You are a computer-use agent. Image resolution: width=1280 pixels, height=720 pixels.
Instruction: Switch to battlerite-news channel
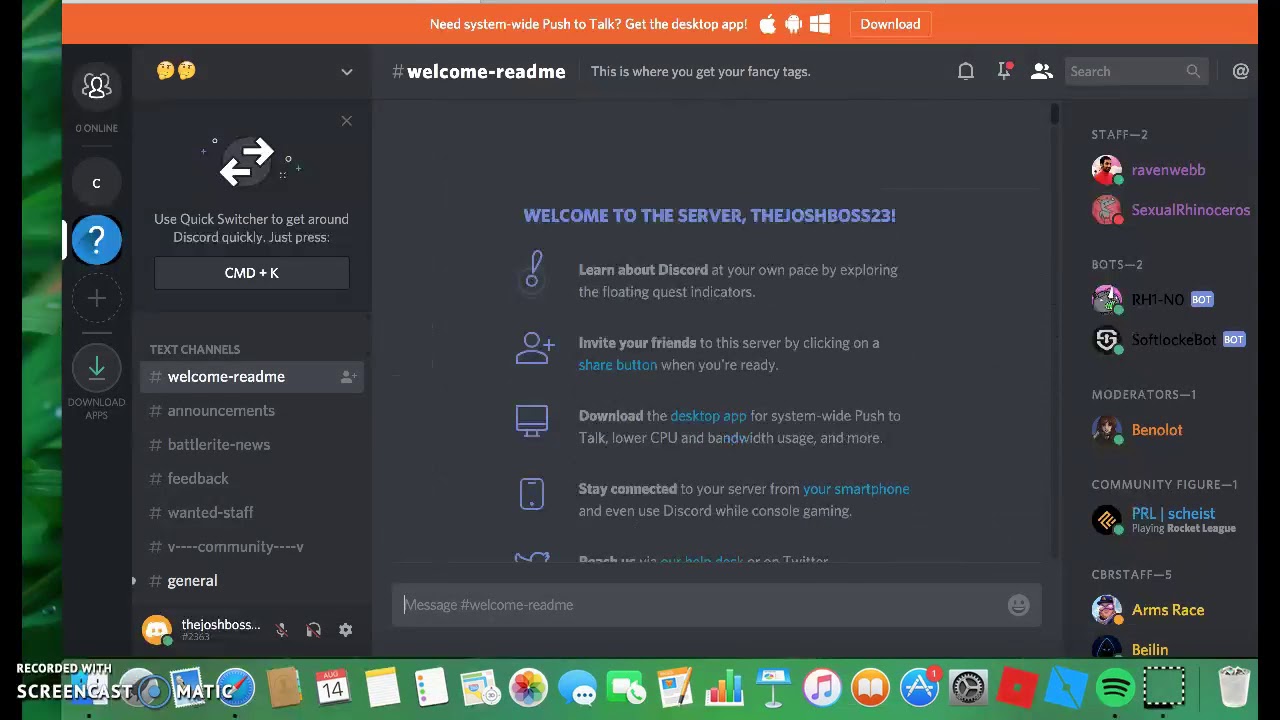251,445
